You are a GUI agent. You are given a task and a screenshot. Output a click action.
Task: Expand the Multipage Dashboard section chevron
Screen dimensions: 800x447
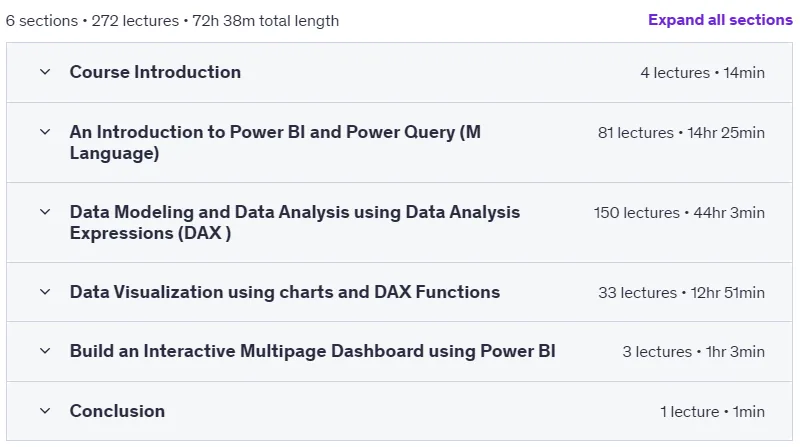pyautogui.click(x=45, y=351)
